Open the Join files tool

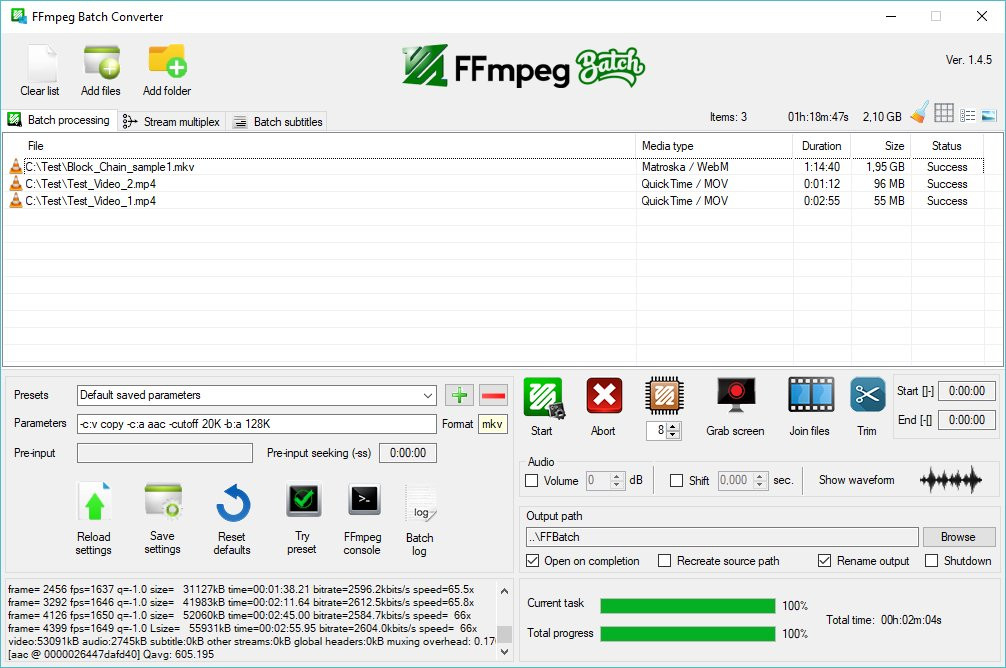[811, 395]
